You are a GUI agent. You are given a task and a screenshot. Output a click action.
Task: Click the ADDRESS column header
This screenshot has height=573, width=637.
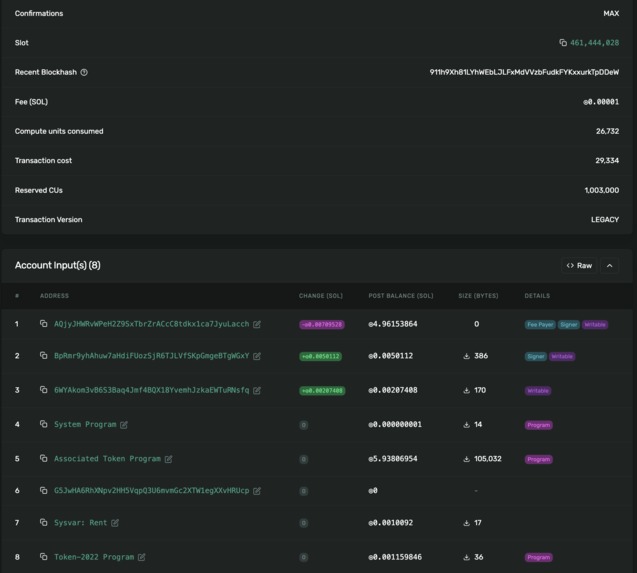click(x=54, y=296)
